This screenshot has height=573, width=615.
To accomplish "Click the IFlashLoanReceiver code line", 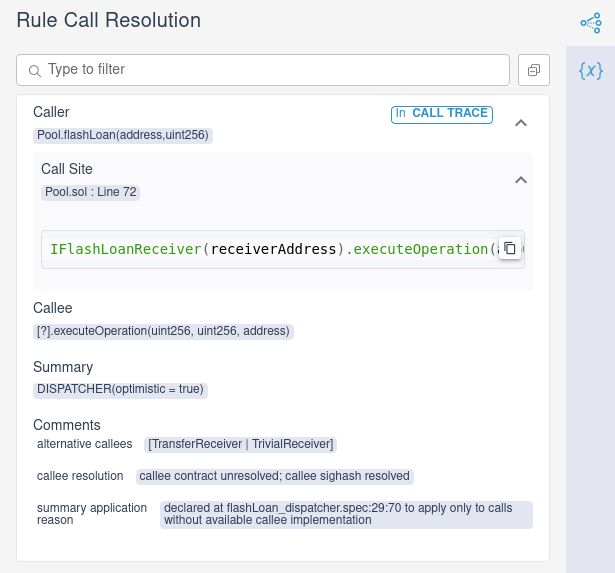I will (270, 249).
